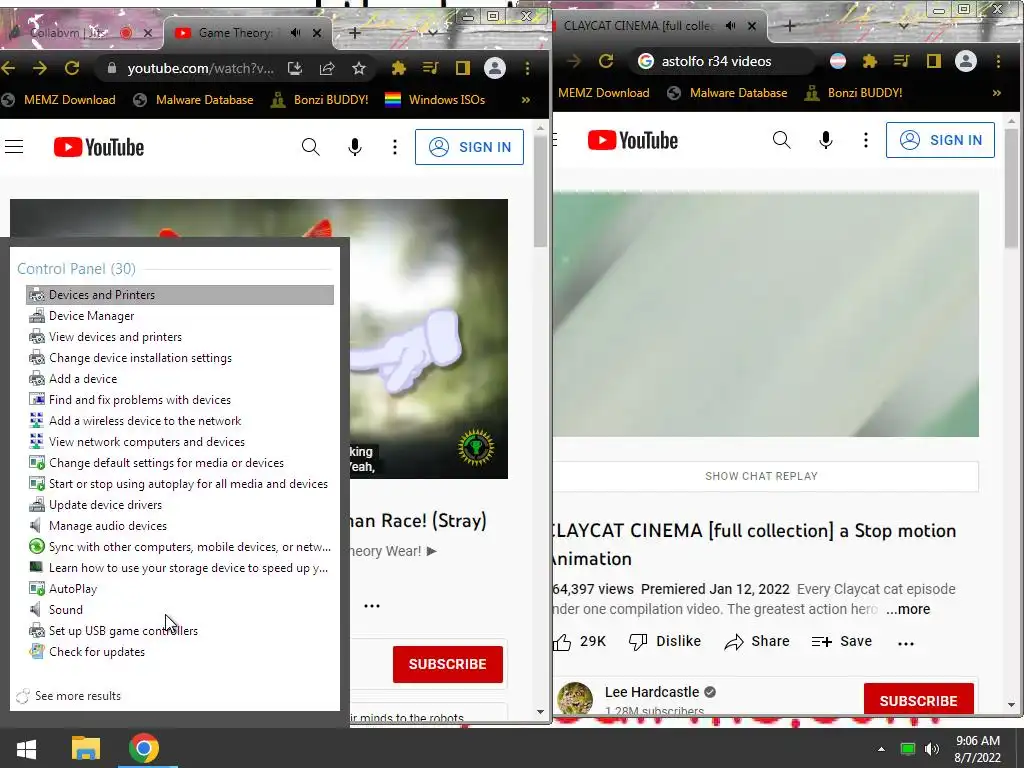Save Claycat video to playlist

point(842,641)
